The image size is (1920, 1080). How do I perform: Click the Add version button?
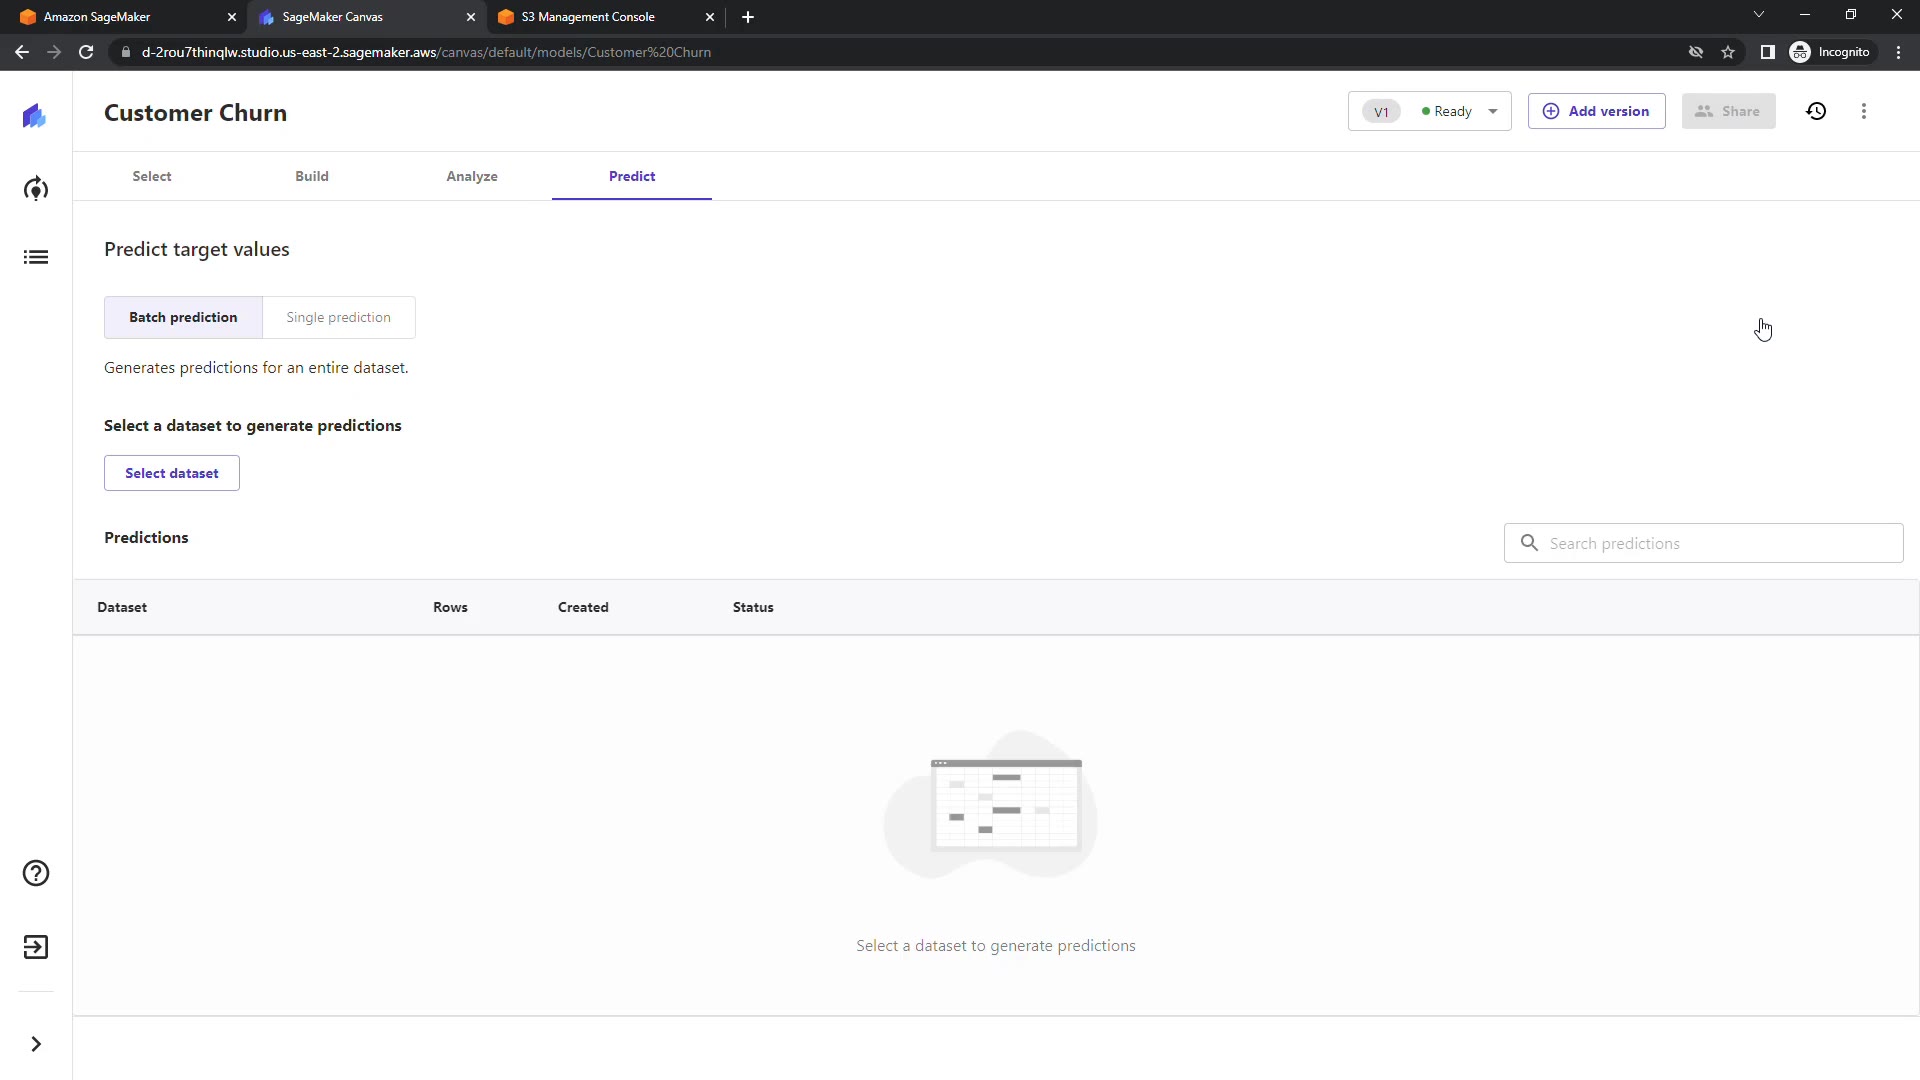pyautogui.click(x=1596, y=111)
